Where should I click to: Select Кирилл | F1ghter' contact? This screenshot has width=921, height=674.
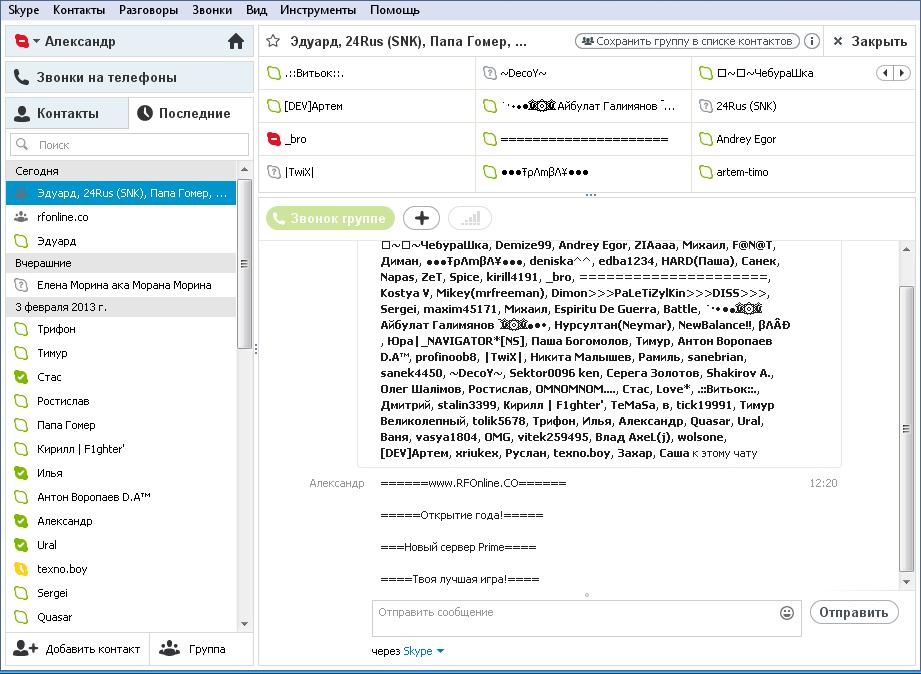point(121,449)
